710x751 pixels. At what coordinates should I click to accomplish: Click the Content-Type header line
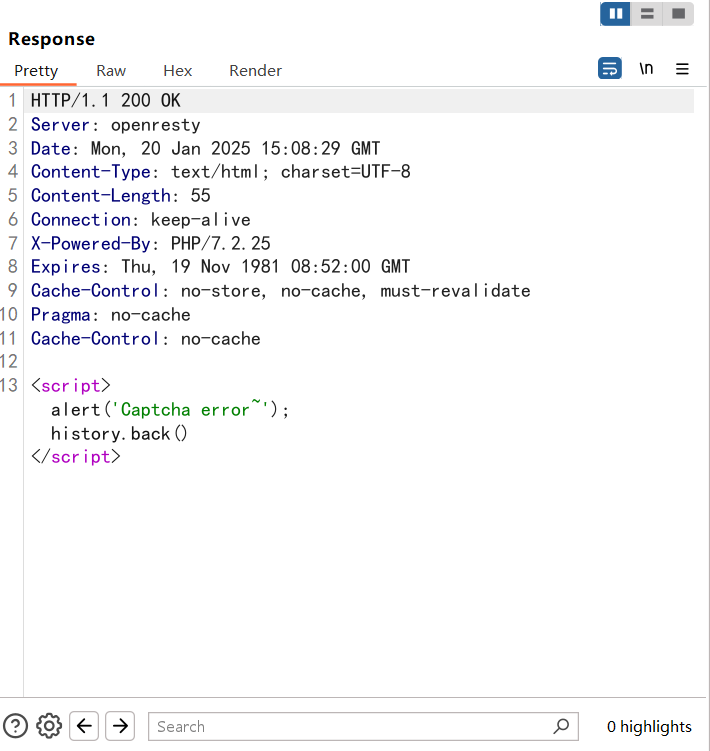point(220,172)
